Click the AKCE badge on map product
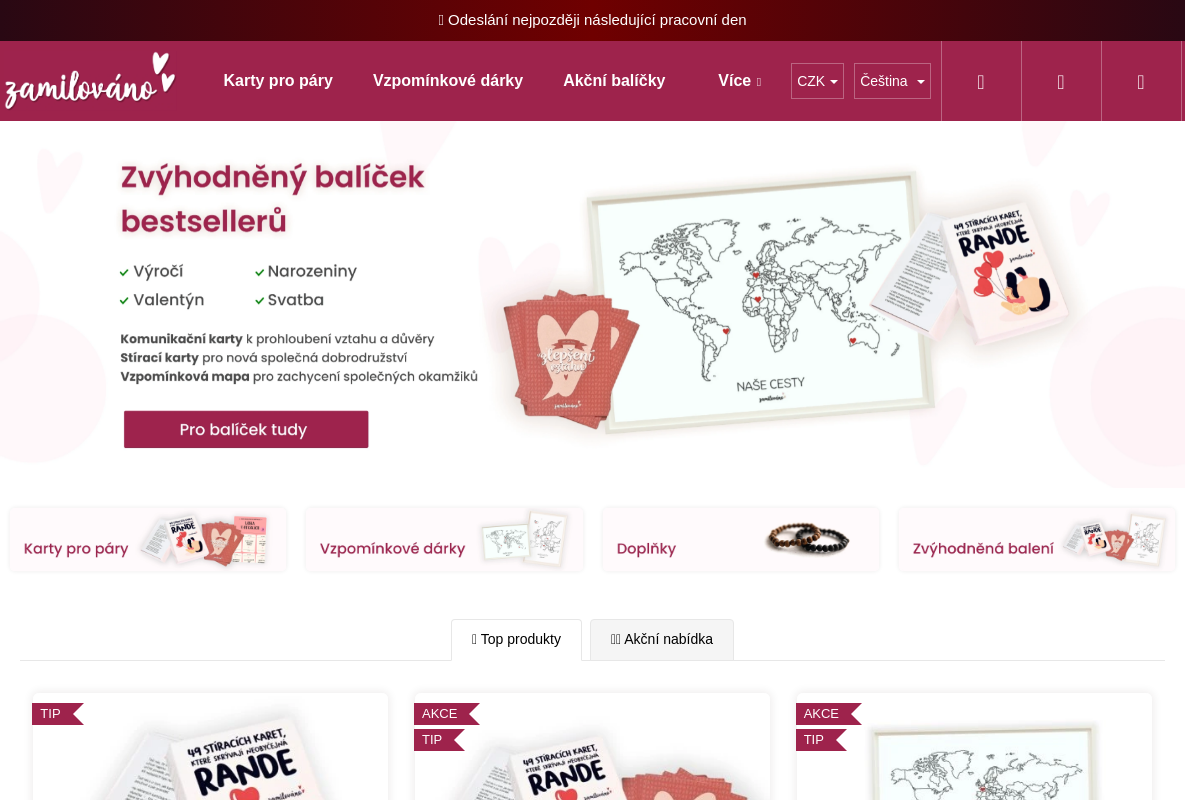This screenshot has width=1200, height=800. (827, 714)
